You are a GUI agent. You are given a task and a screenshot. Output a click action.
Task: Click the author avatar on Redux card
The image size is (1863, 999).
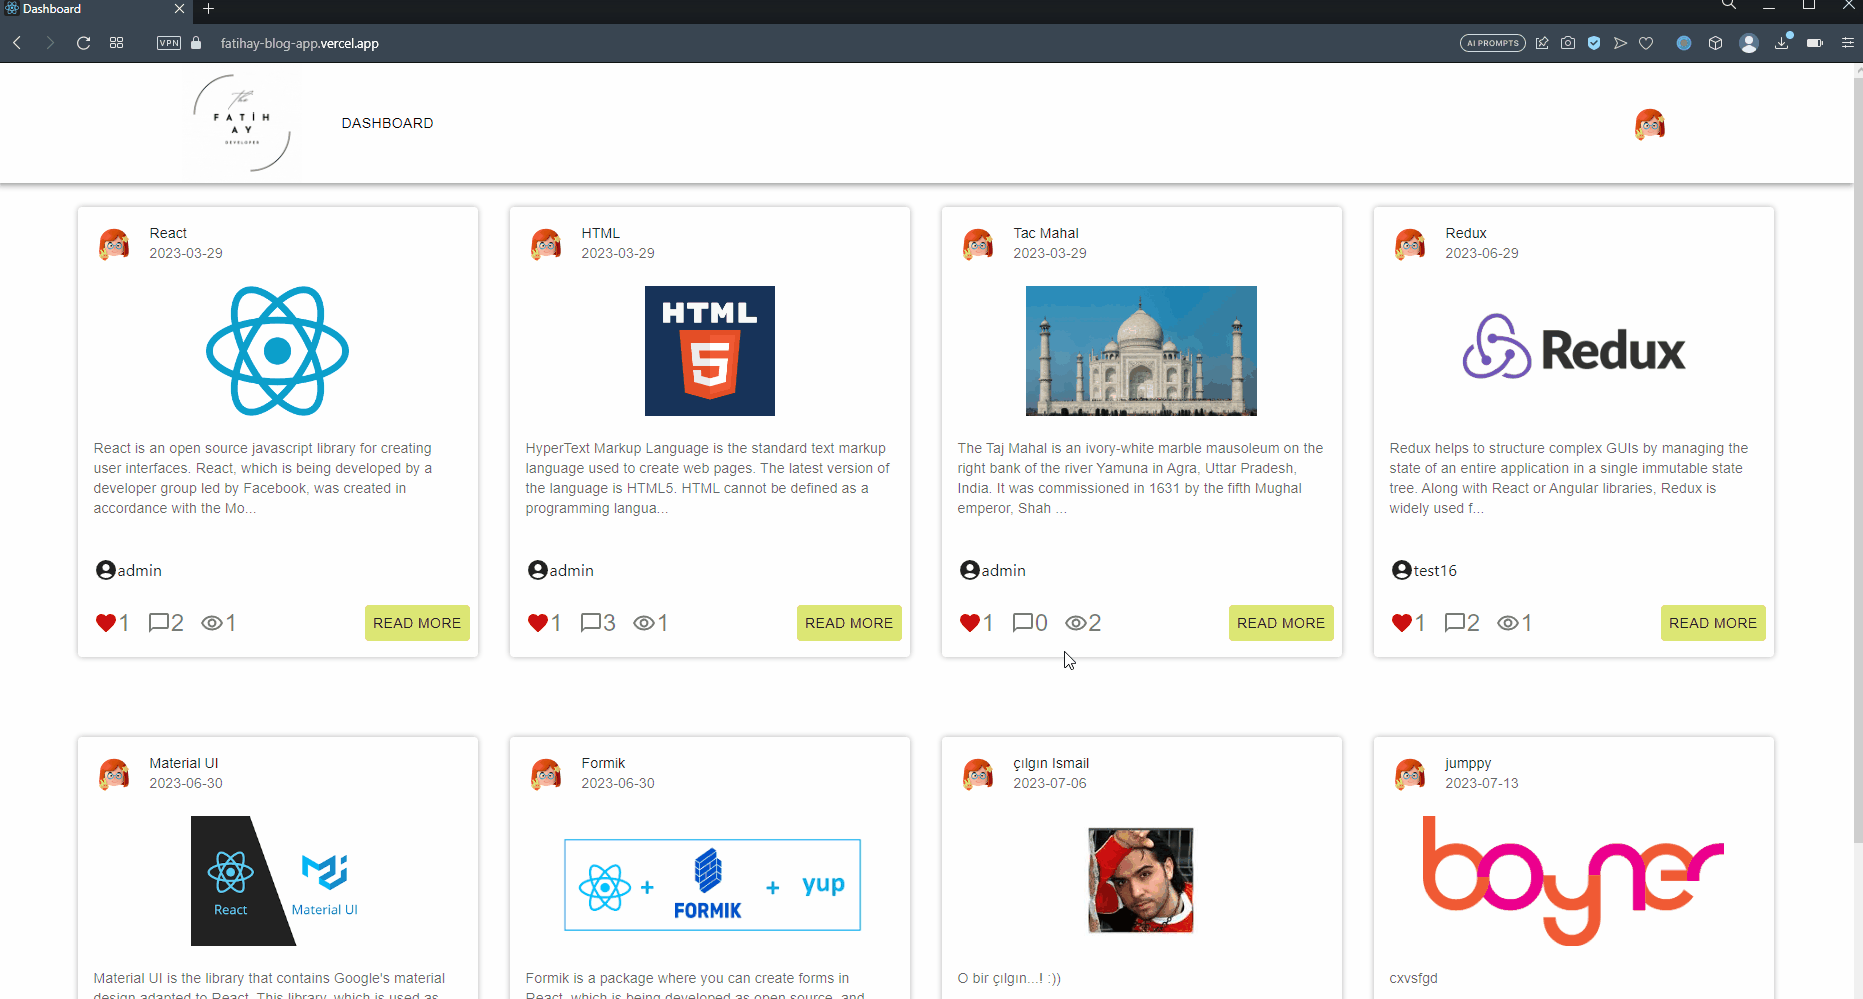click(x=1410, y=244)
